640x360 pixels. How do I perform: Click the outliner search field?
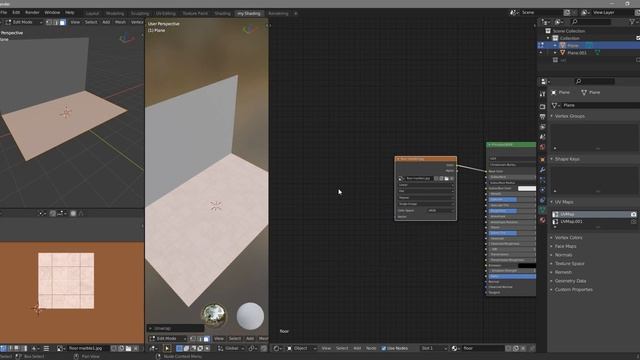click(591, 22)
